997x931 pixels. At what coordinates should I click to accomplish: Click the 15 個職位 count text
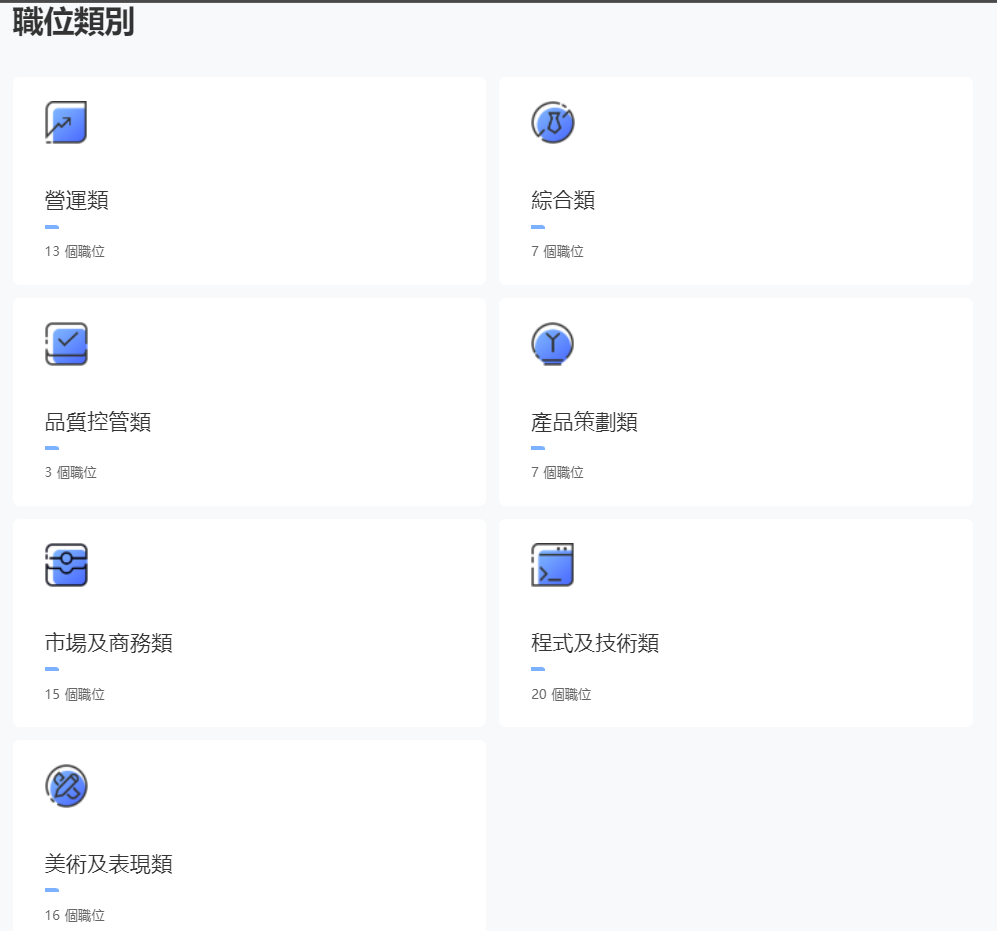(x=74, y=694)
